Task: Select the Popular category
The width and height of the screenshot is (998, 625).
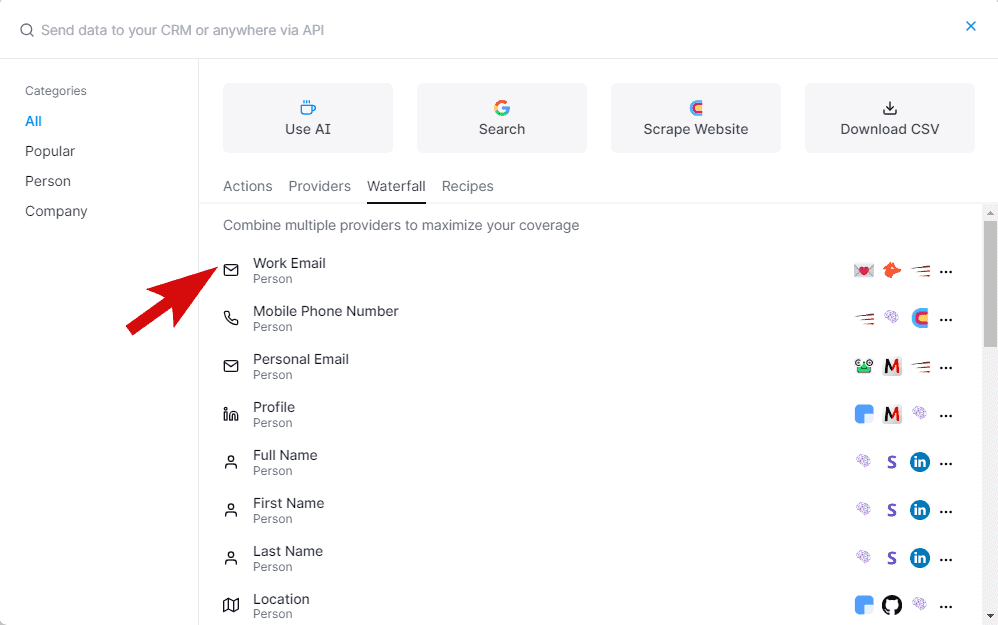Action: tap(50, 151)
